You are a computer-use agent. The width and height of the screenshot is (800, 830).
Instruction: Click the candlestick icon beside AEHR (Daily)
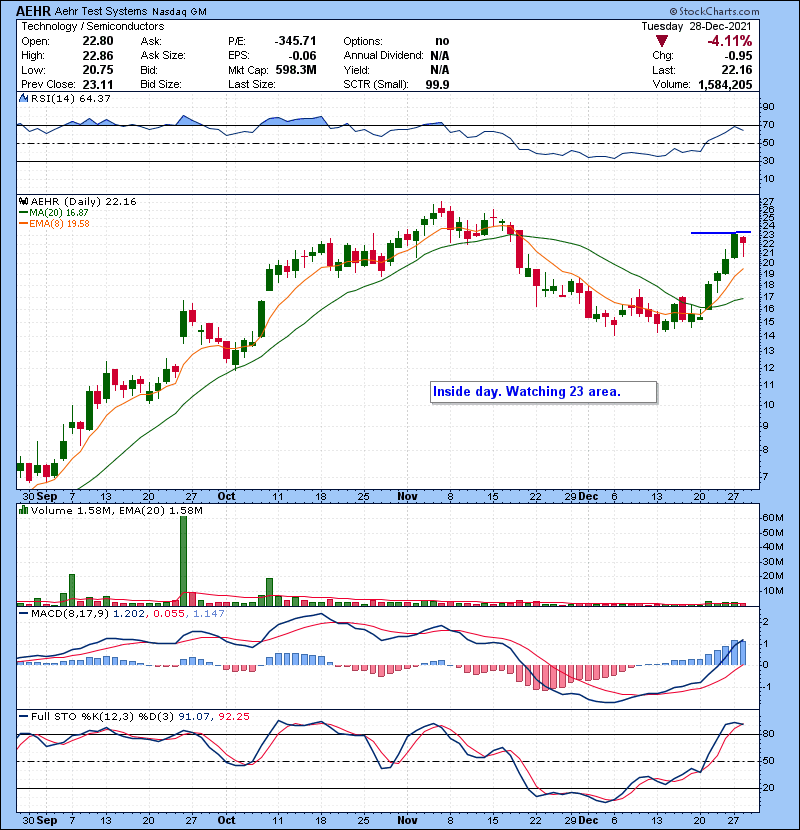[23, 201]
